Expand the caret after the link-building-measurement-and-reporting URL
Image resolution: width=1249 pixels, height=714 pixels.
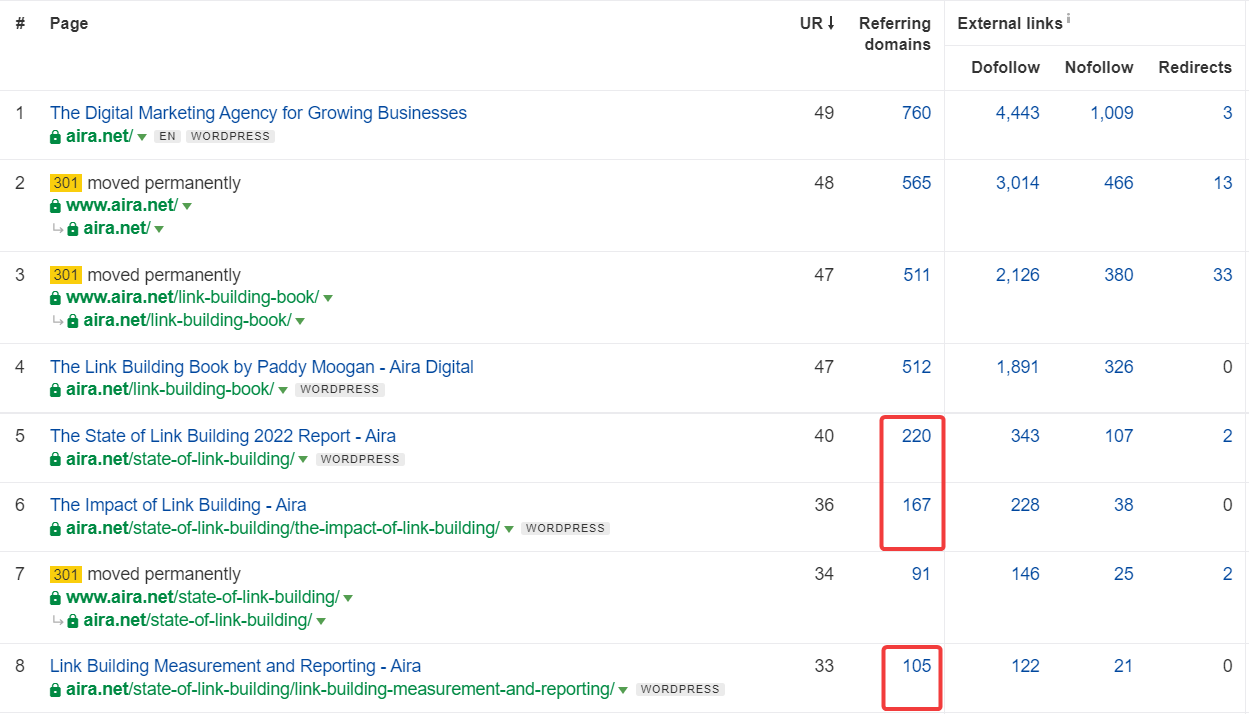[623, 690]
